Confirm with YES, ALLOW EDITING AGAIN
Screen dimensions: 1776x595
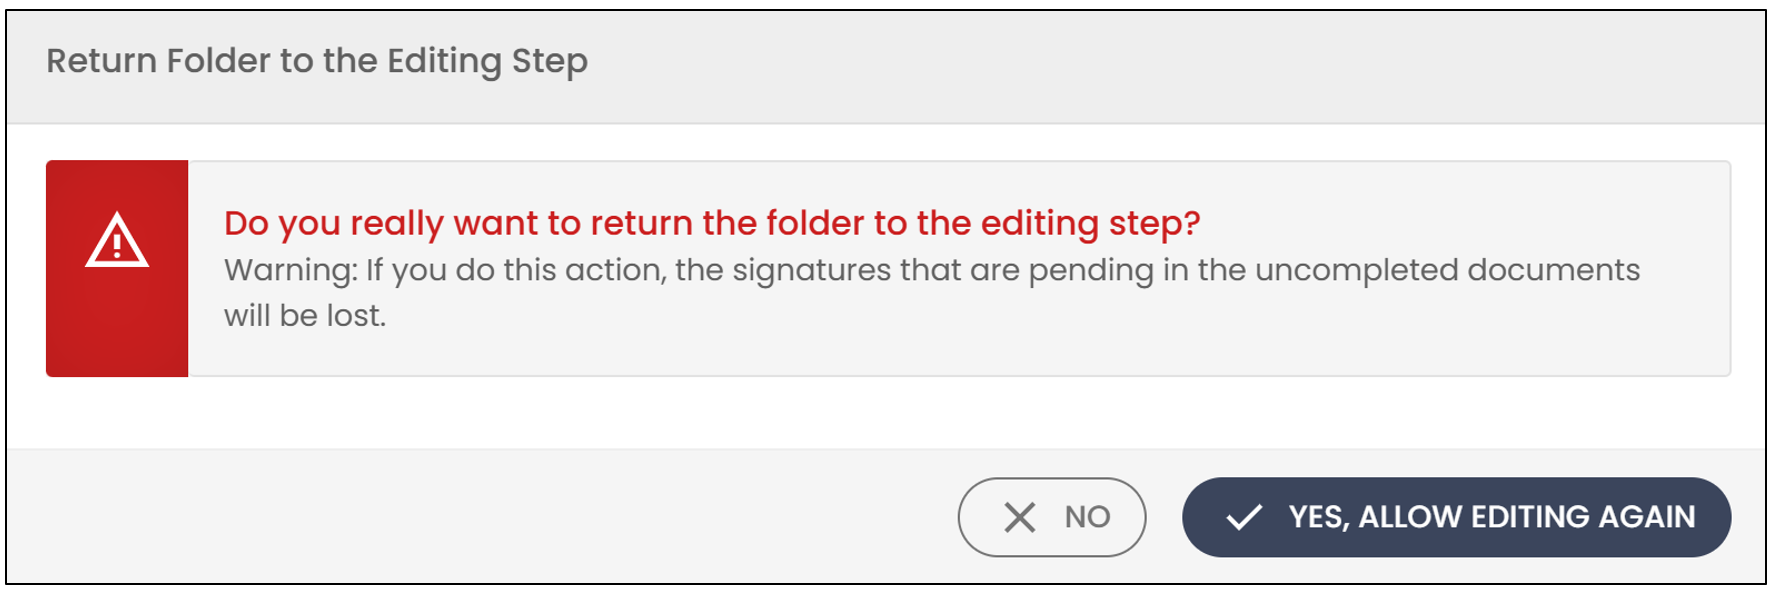1456,517
